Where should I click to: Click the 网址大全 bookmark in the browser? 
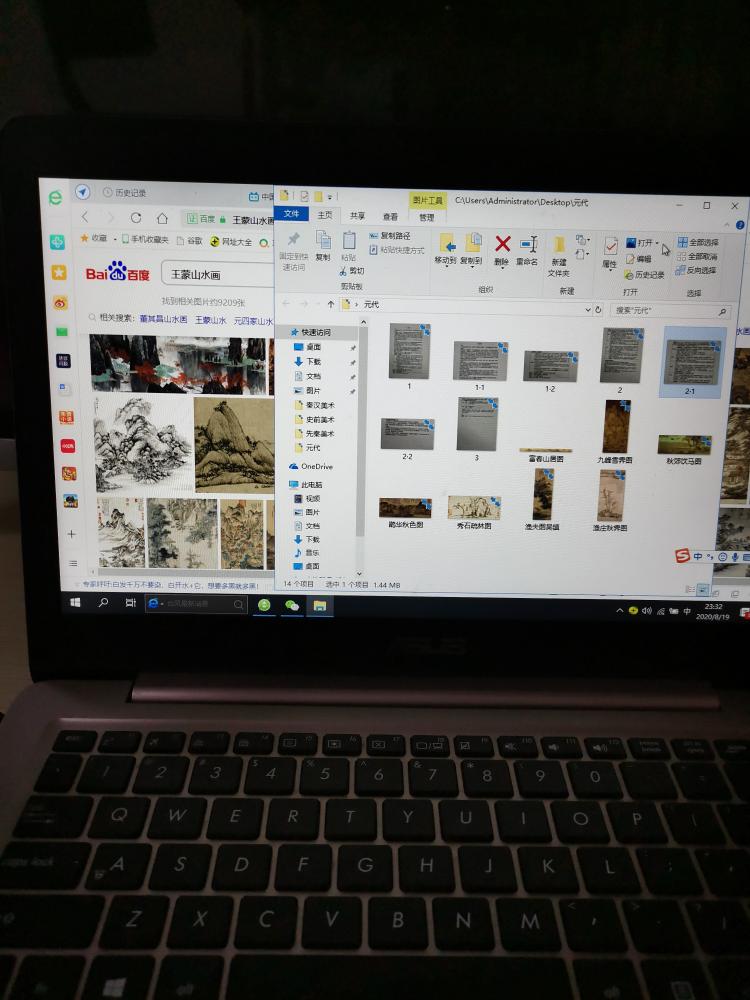[231, 242]
